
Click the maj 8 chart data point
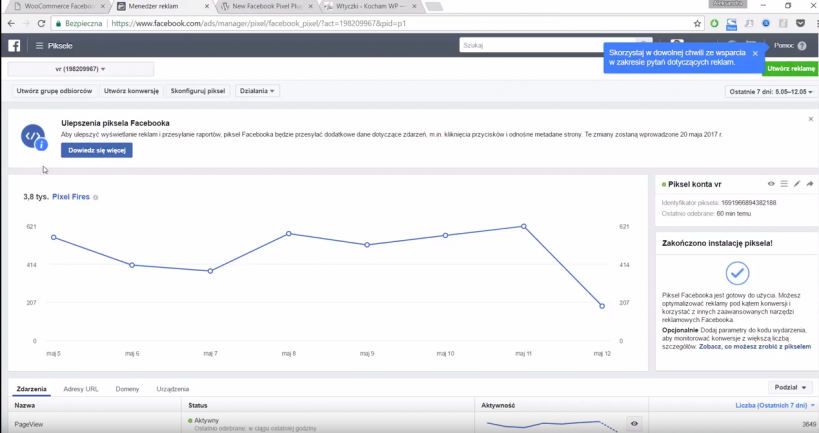click(x=289, y=233)
